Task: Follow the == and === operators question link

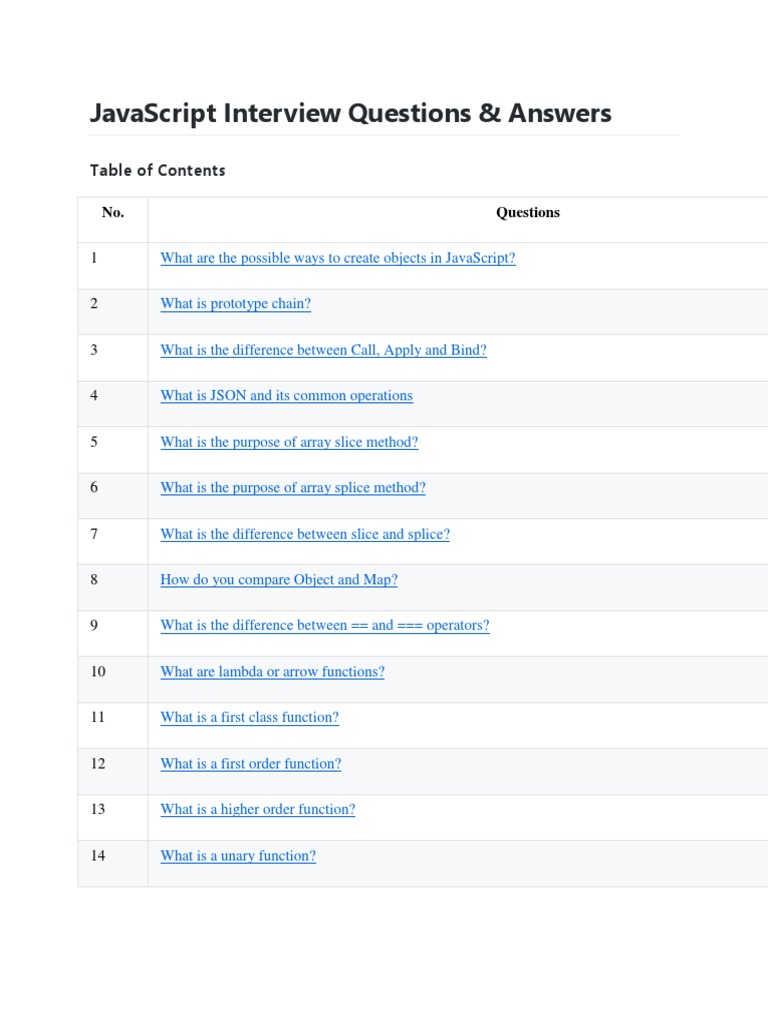Action: [x=325, y=626]
